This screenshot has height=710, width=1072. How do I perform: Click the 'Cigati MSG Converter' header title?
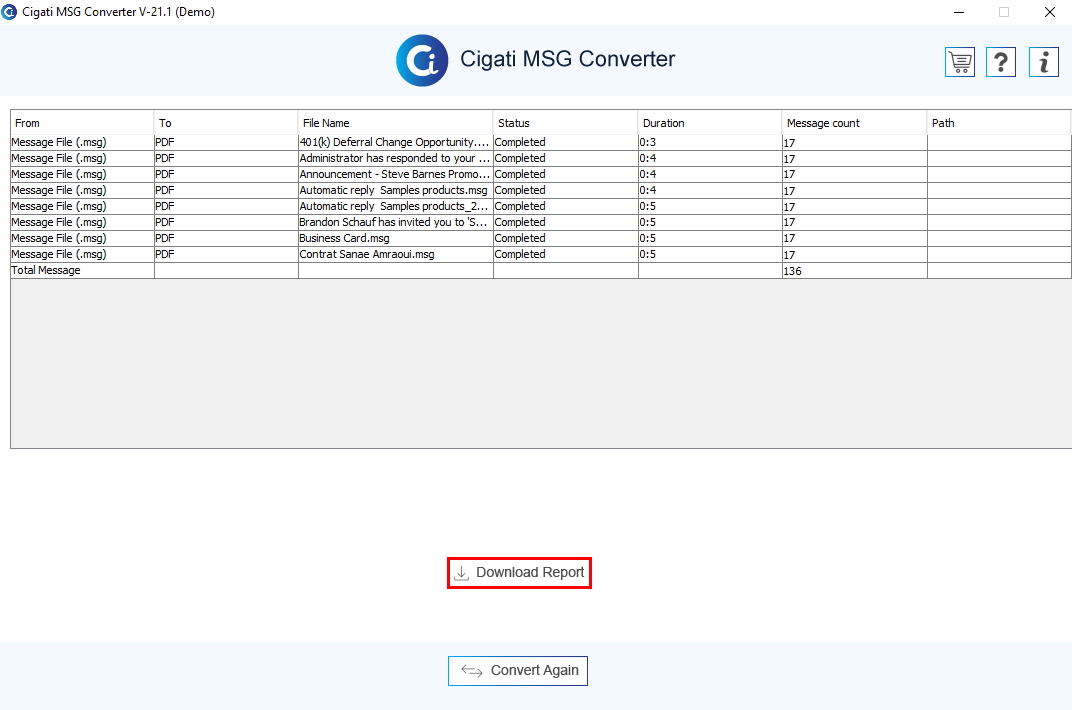point(567,59)
